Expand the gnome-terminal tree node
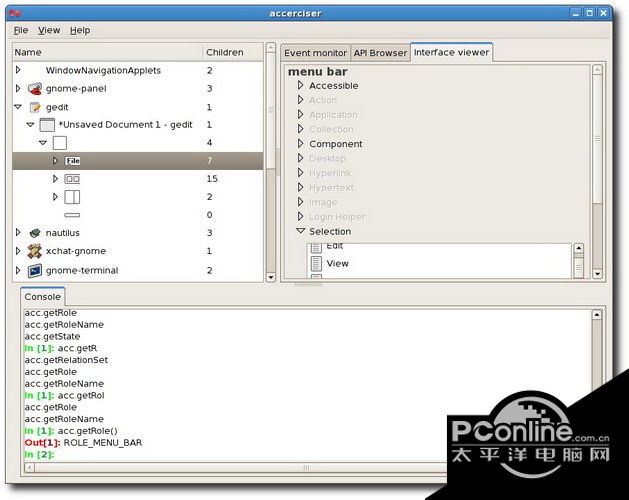 (18, 270)
